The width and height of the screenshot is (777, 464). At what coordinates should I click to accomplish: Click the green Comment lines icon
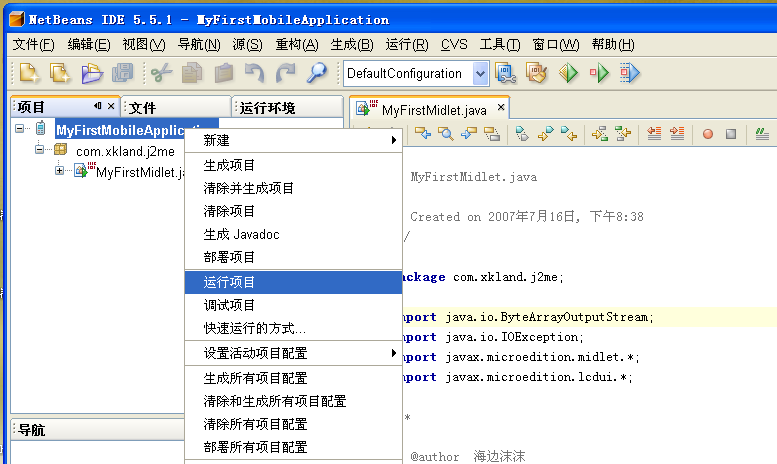point(762,133)
